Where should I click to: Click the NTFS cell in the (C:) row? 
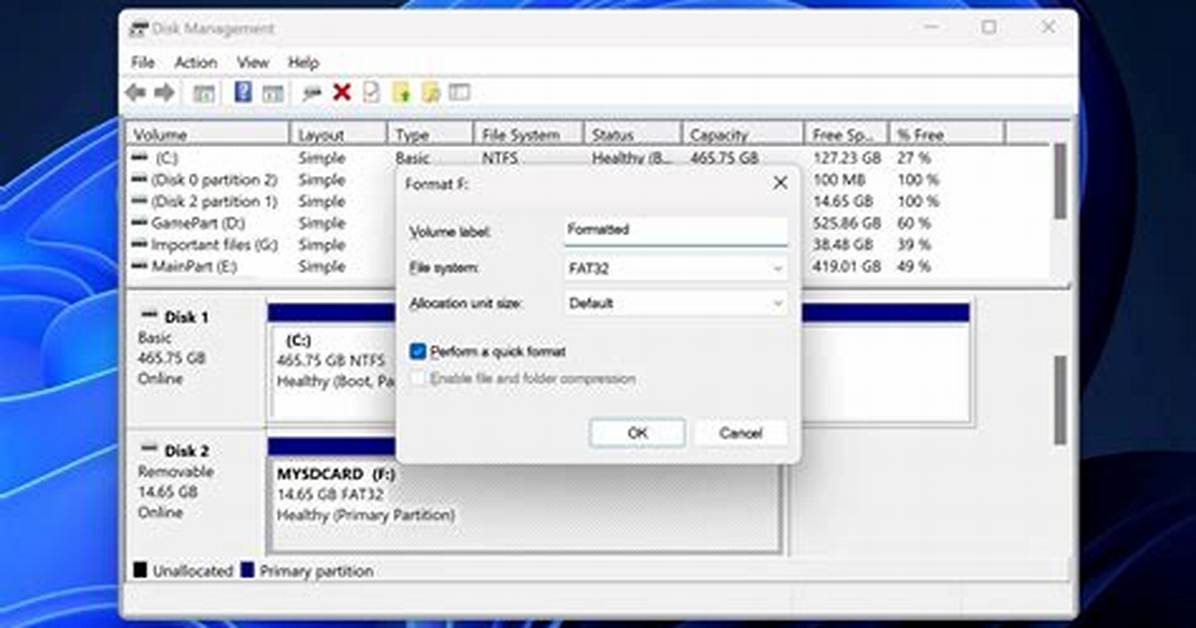(500, 158)
